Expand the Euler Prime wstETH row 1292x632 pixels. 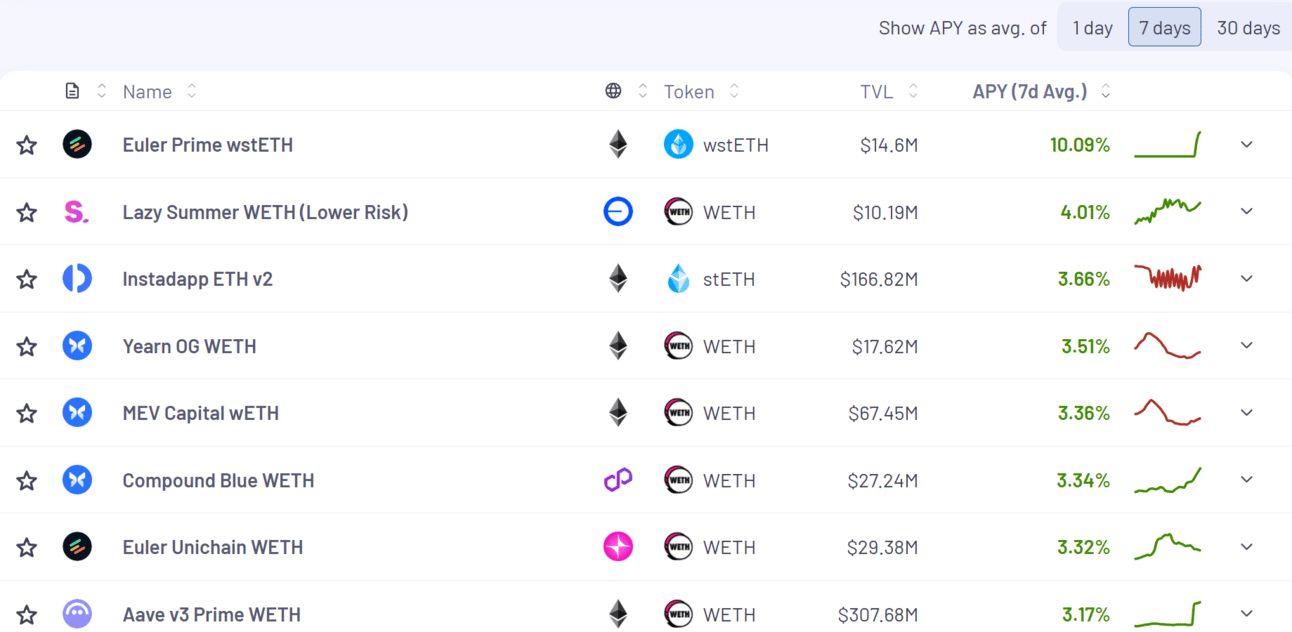pos(1246,144)
